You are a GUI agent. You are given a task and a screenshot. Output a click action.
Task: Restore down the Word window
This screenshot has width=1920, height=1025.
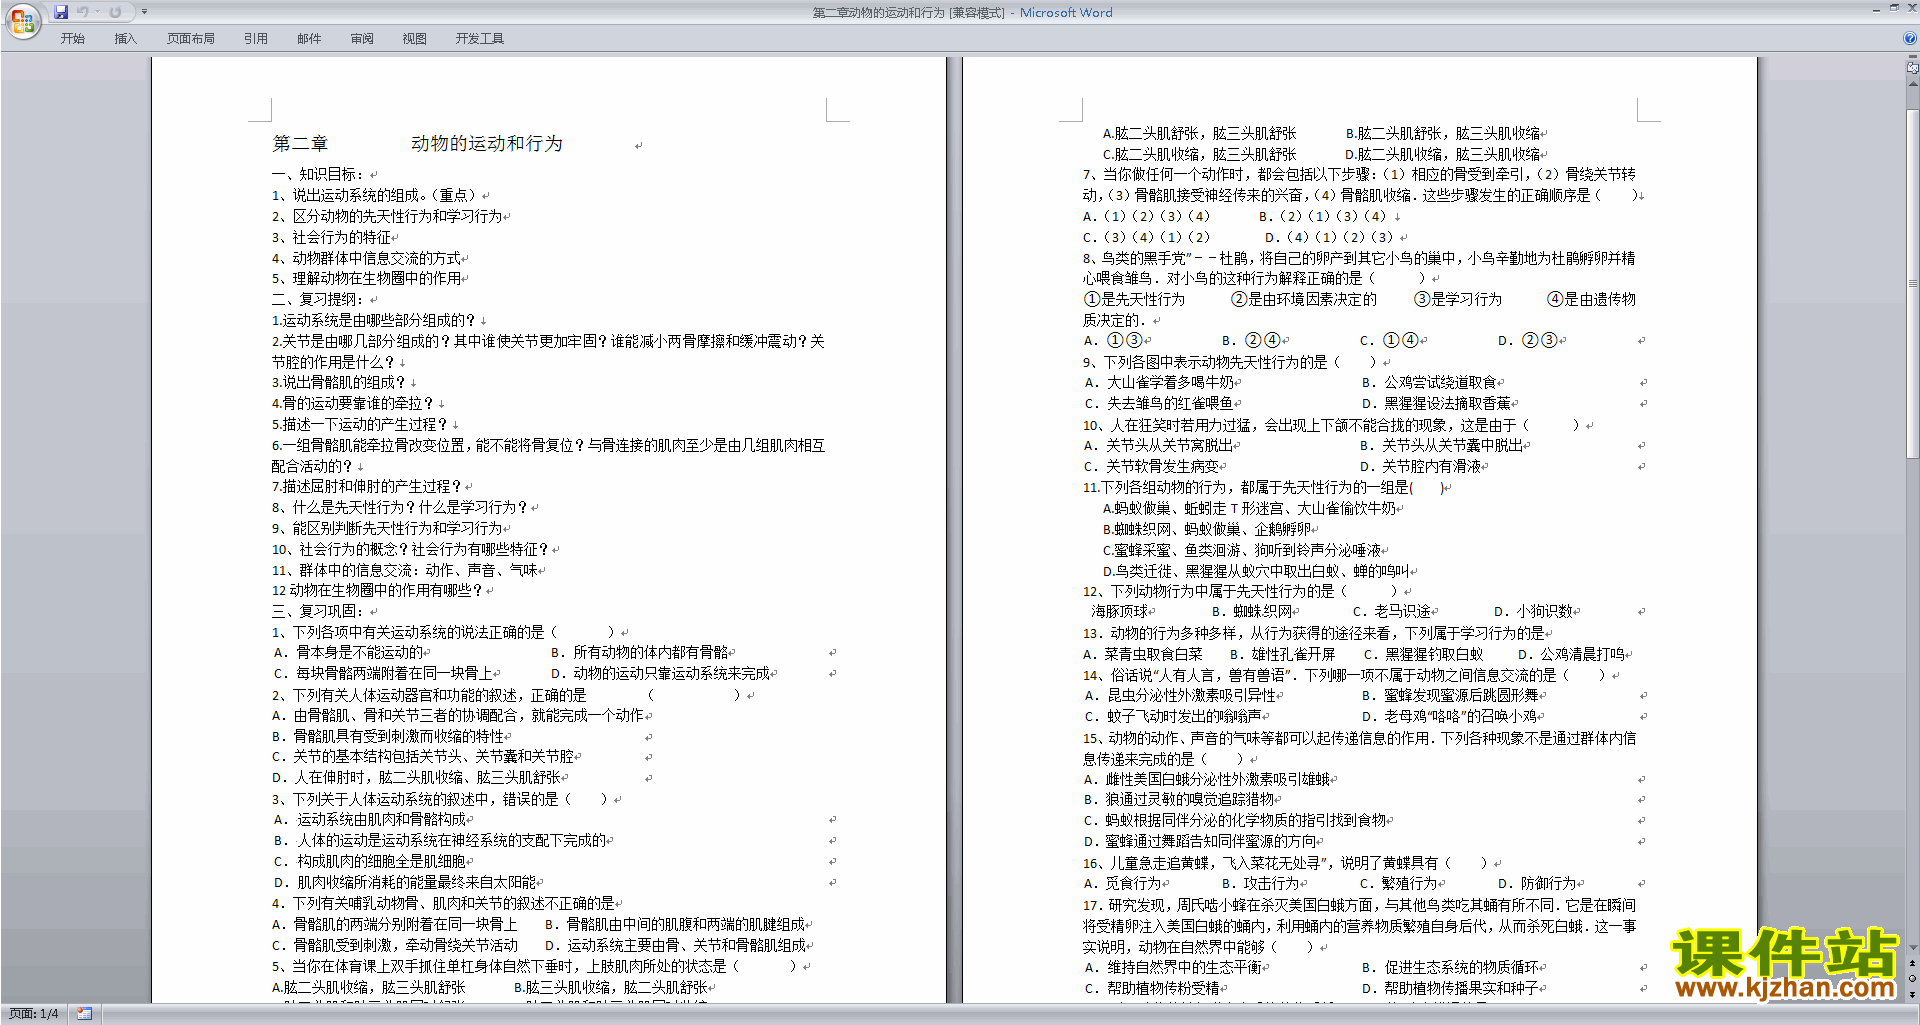point(1894,8)
